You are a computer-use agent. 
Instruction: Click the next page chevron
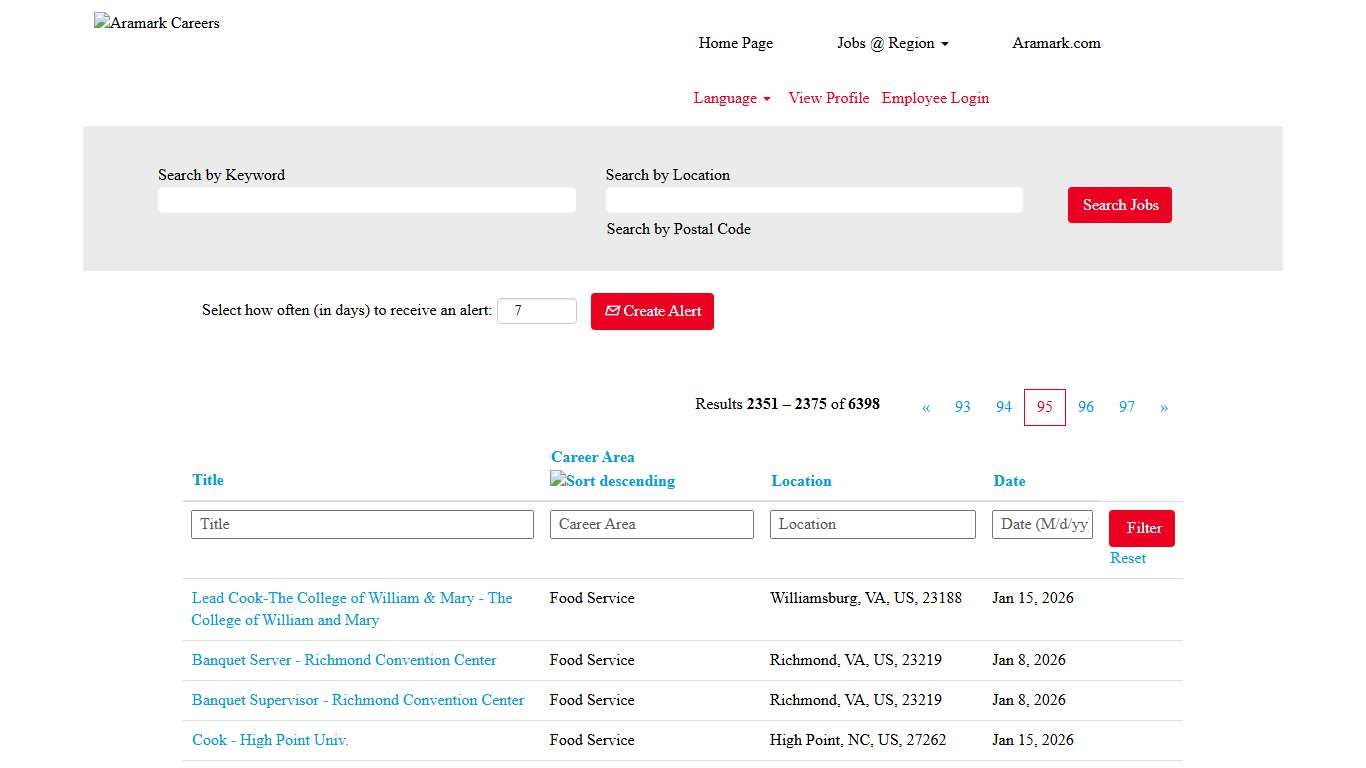(x=1164, y=407)
